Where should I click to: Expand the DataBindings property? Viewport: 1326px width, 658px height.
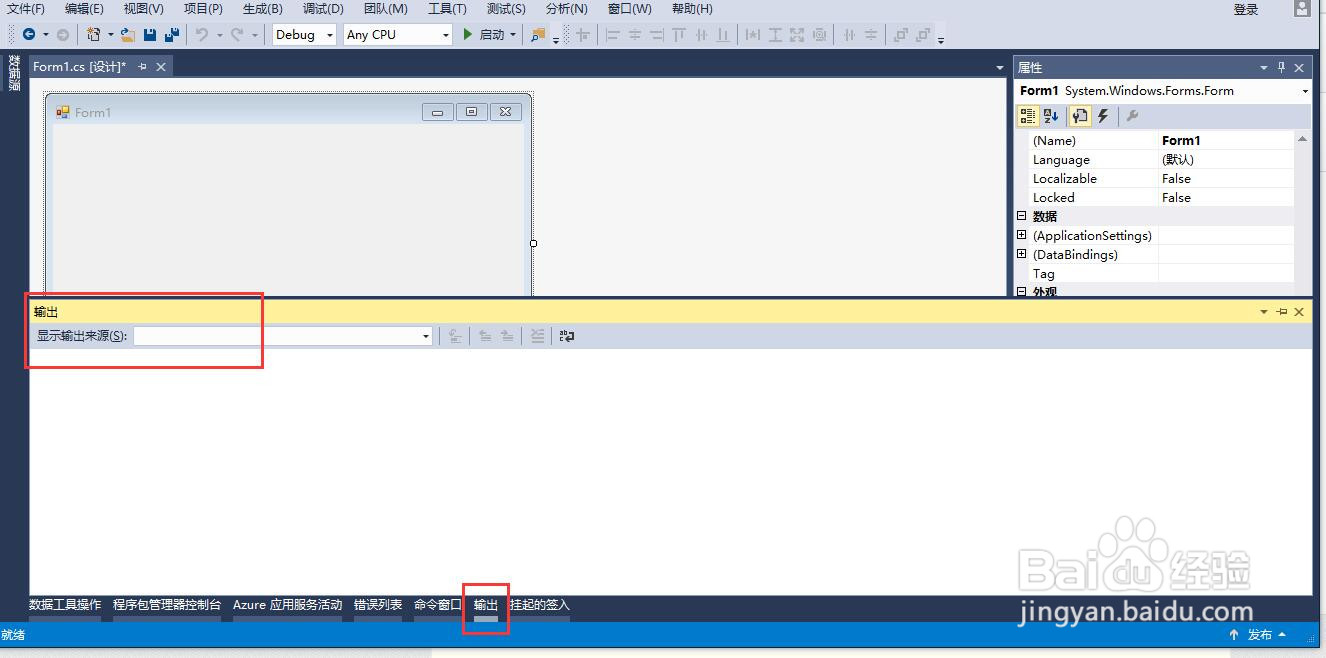coord(1022,254)
